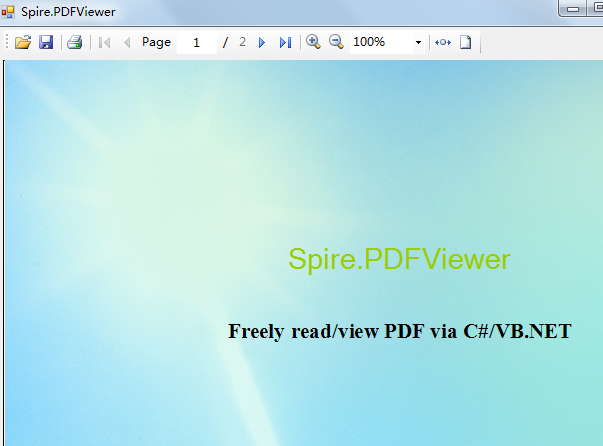603x446 pixels.
Task: Click the 'Page' label in toolbar
Action: click(156, 42)
